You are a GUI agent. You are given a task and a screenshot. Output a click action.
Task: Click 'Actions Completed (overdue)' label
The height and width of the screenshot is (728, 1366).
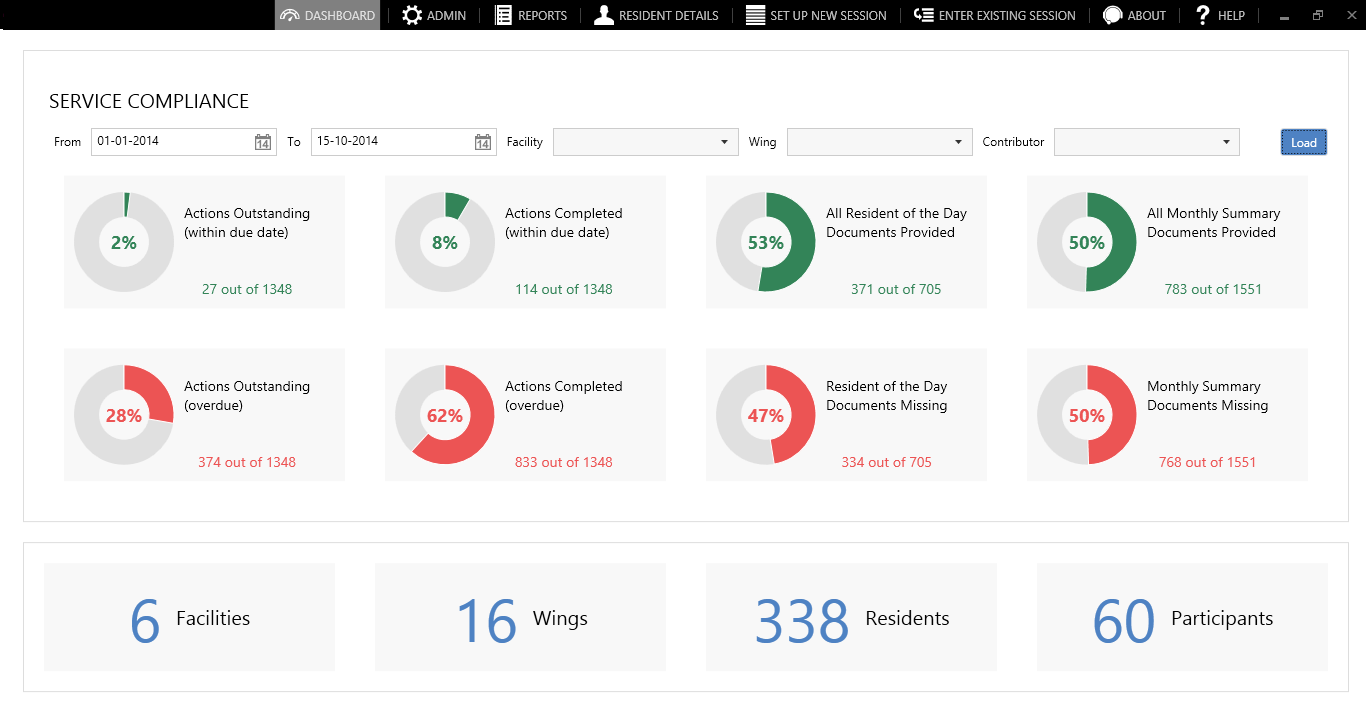coord(564,396)
